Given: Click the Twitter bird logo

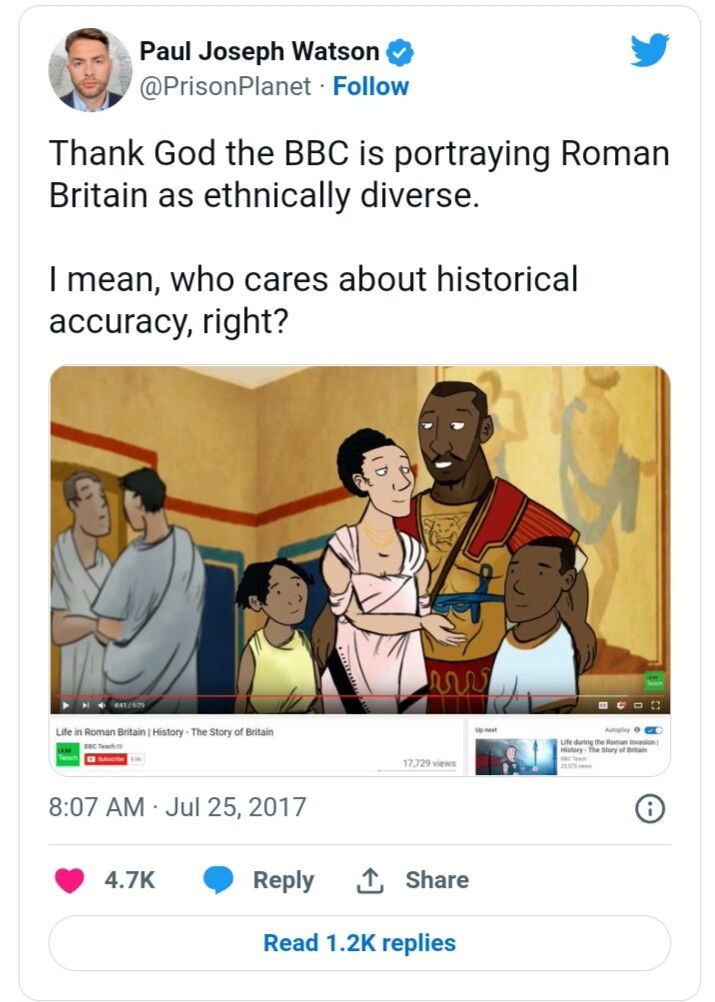Looking at the screenshot, I should 650,50.
